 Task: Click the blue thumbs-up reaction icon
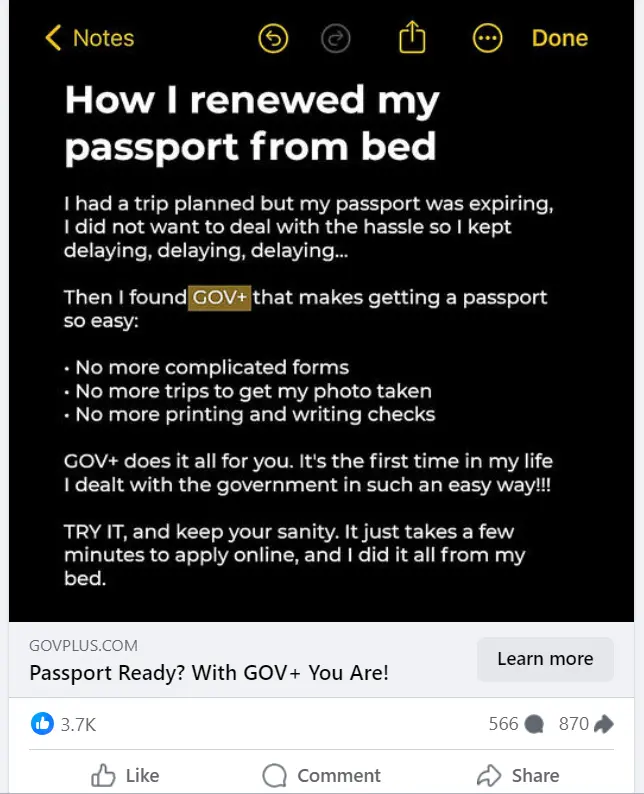pos(42,723)
